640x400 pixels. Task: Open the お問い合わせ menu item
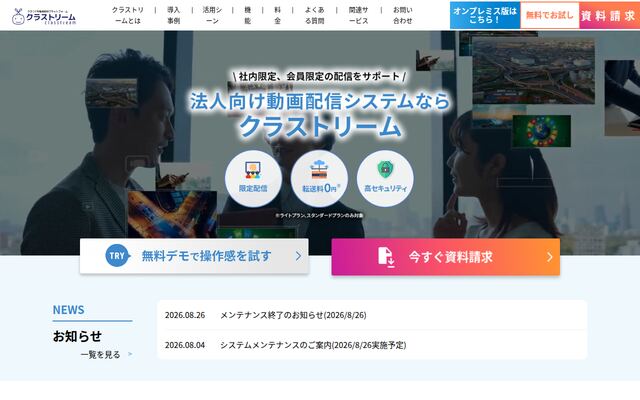pyautogui.click(x=402, y=15)
